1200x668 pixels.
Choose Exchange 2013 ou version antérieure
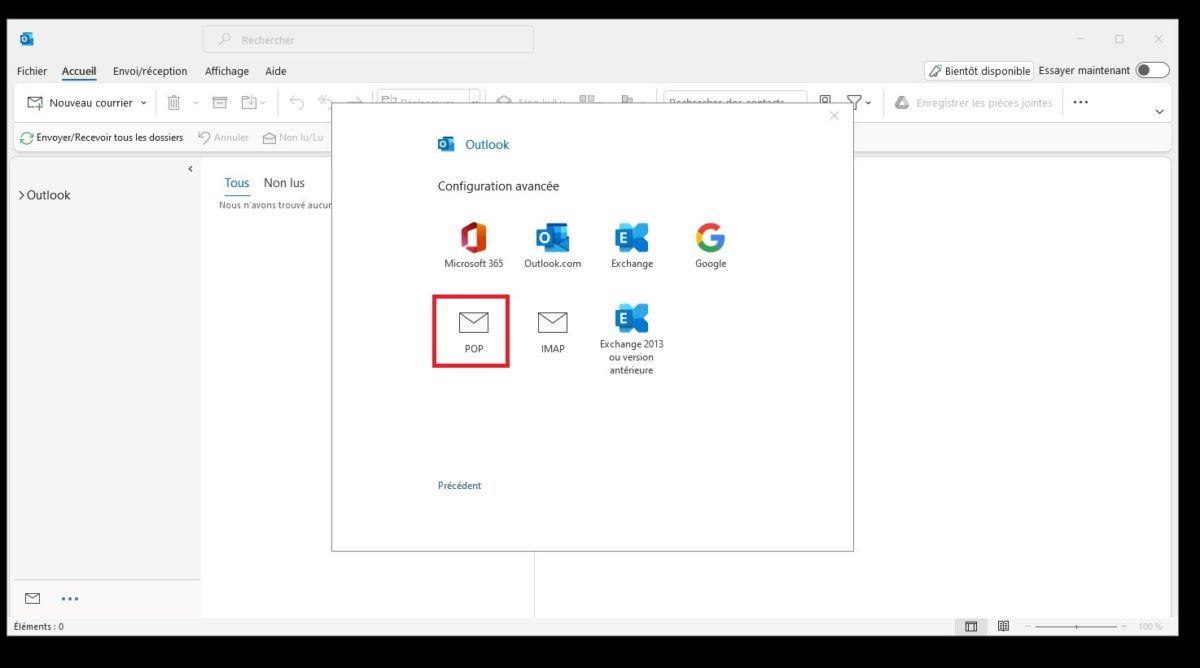point(631,320)
